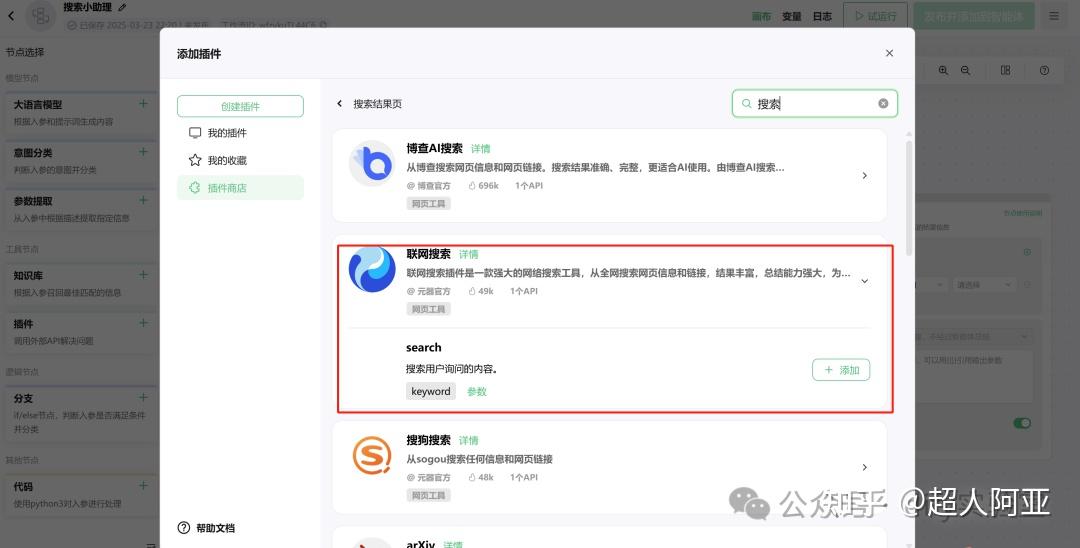Click the 创建插件 button

click(240, 106)
